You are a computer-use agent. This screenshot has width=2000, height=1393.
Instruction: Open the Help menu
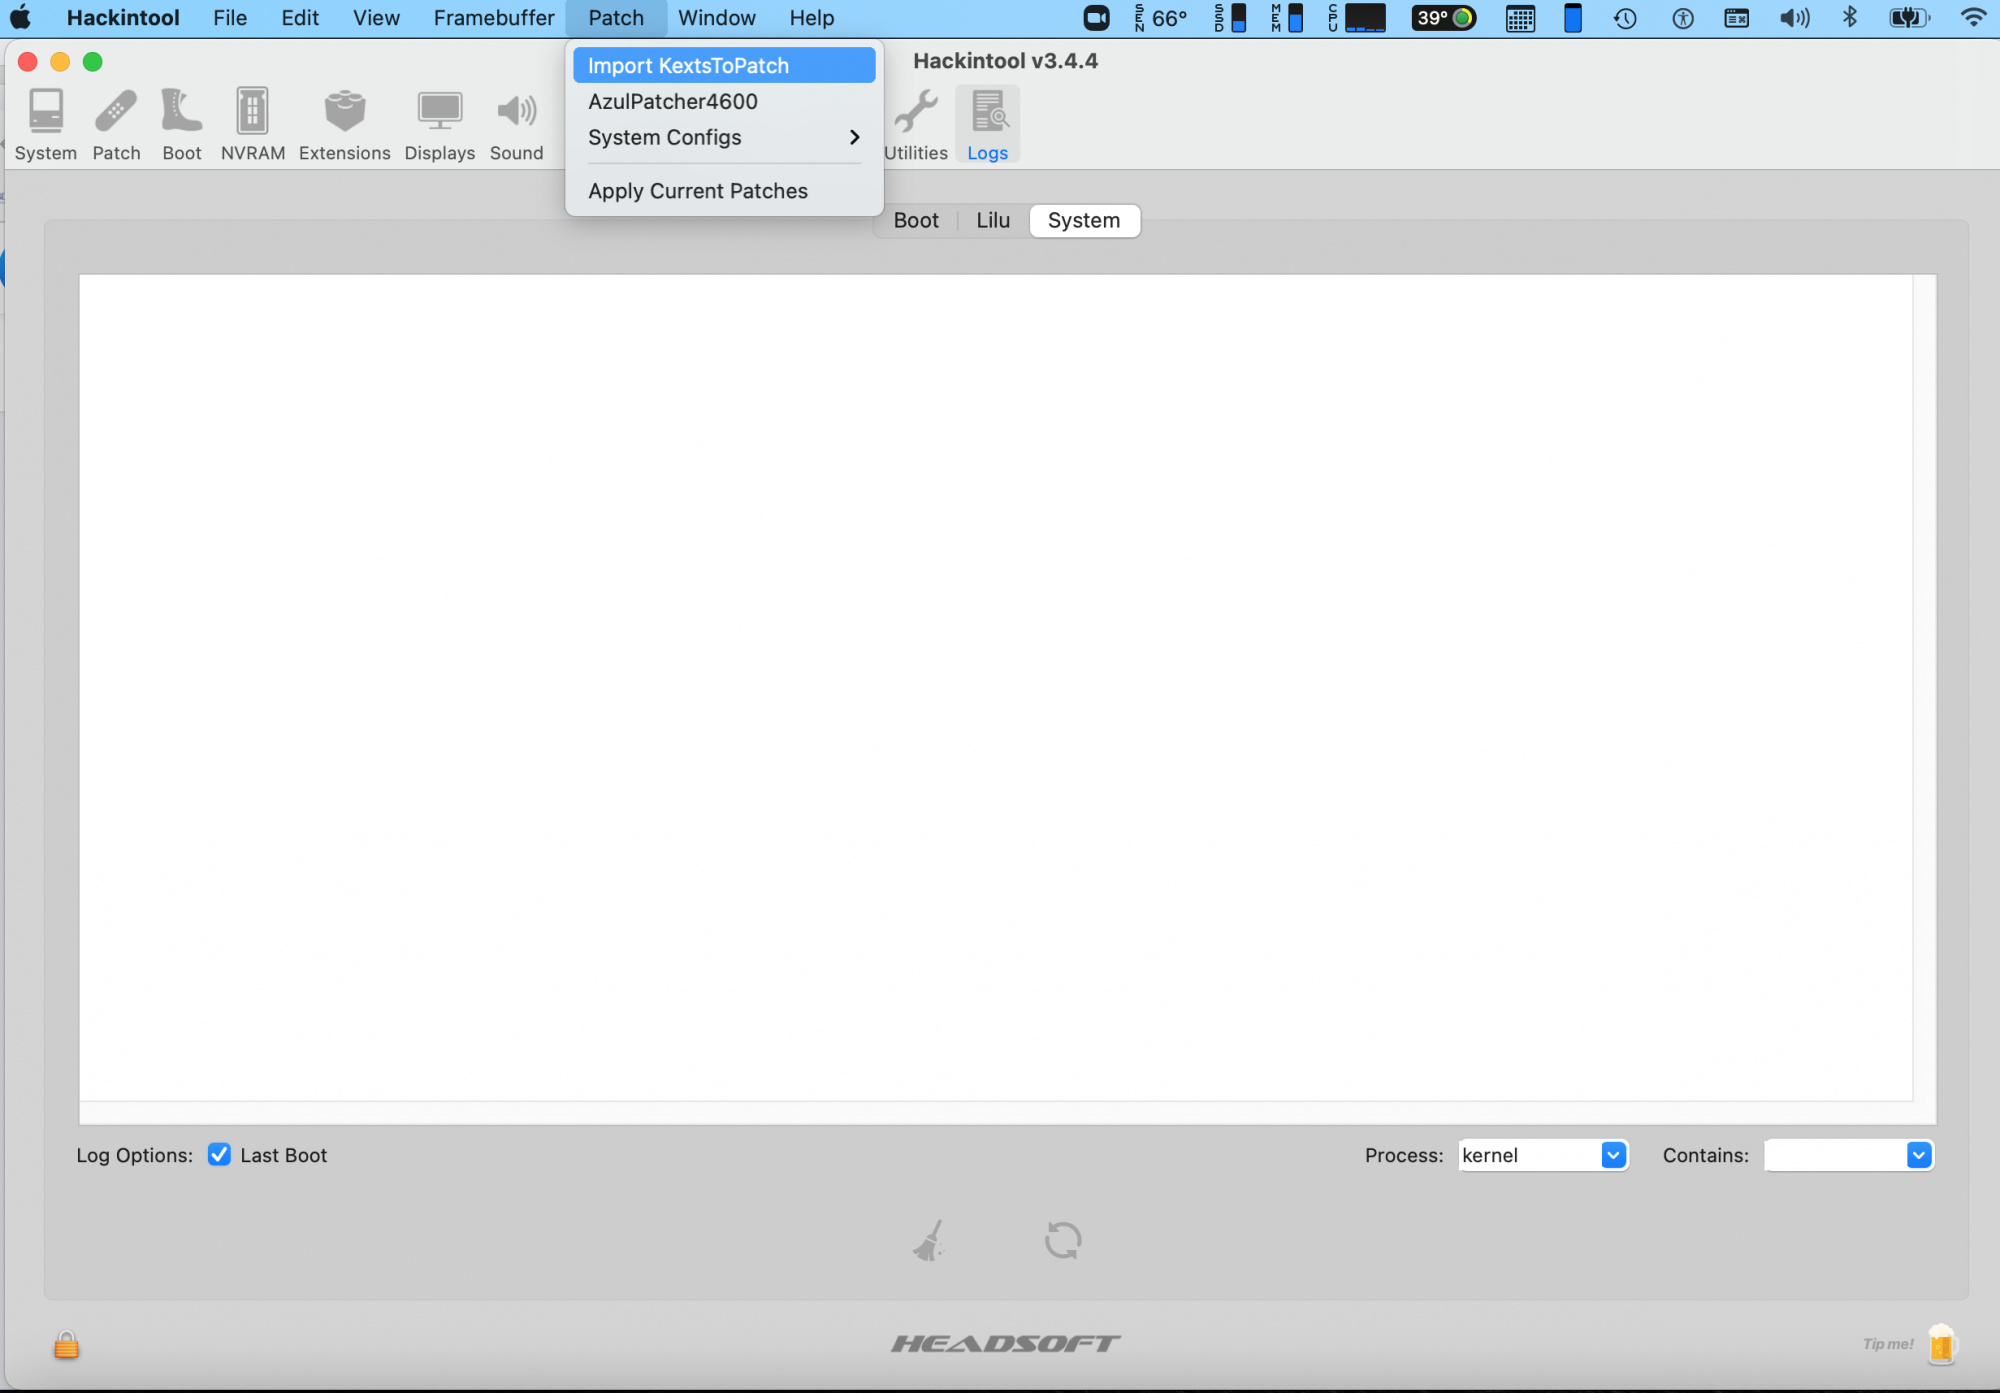811,18
